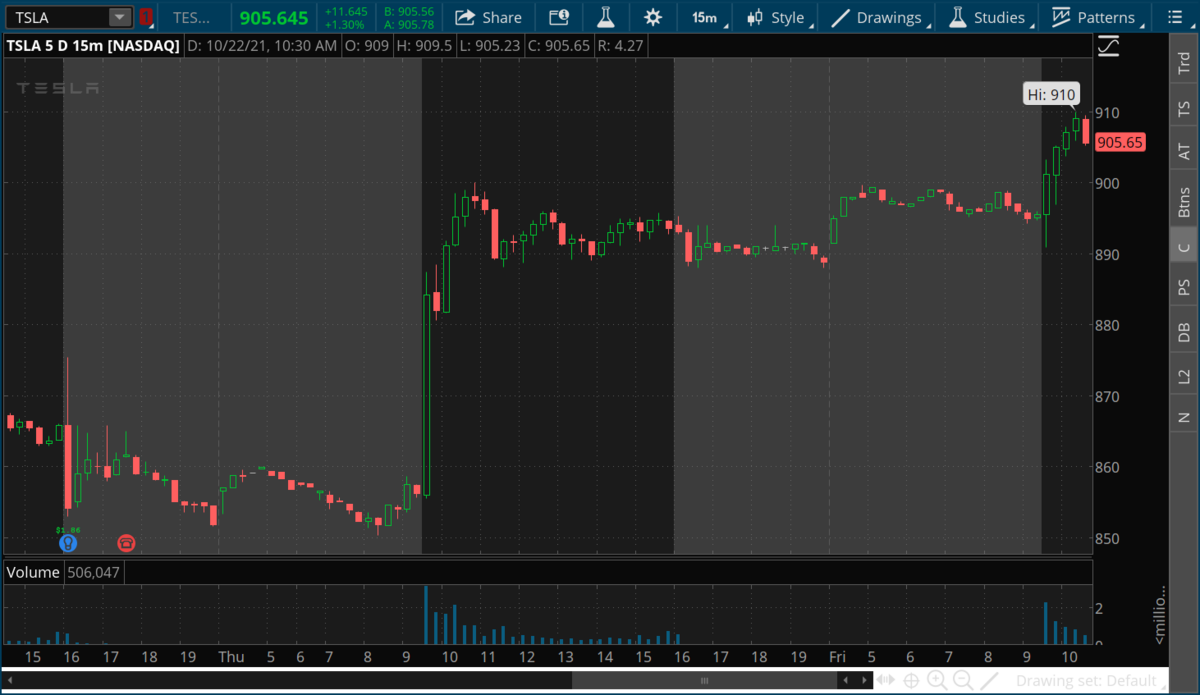Click the red flag next to symbol box

pos(146,17)
